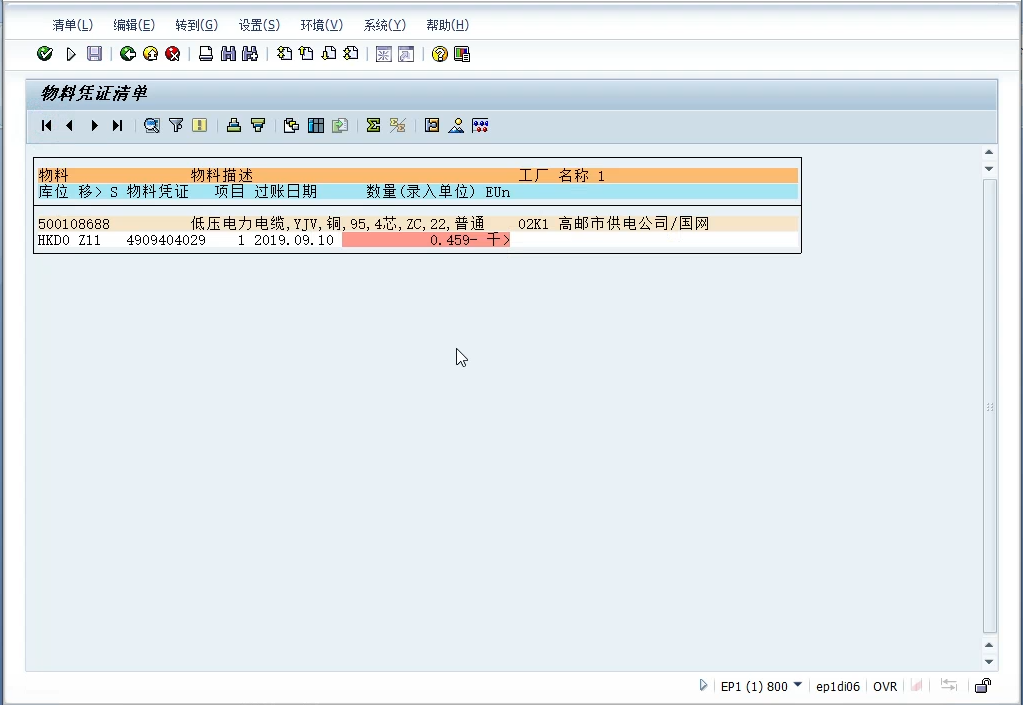Select the red quantity cell 0.459-
This screenshot has width=1023, height=705.
425,240
